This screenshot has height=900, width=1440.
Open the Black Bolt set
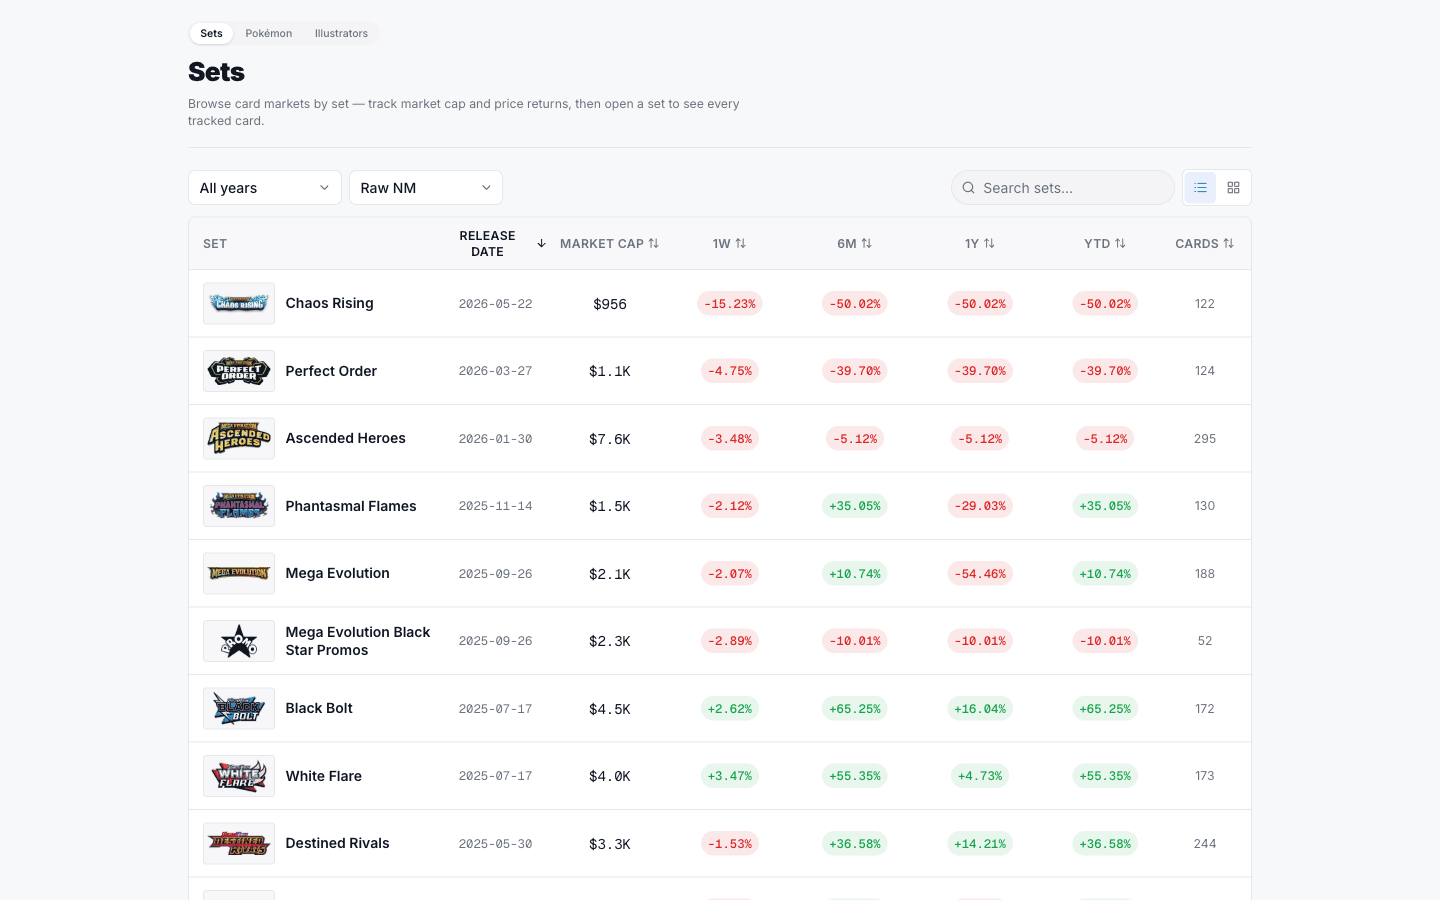point(319,708)
